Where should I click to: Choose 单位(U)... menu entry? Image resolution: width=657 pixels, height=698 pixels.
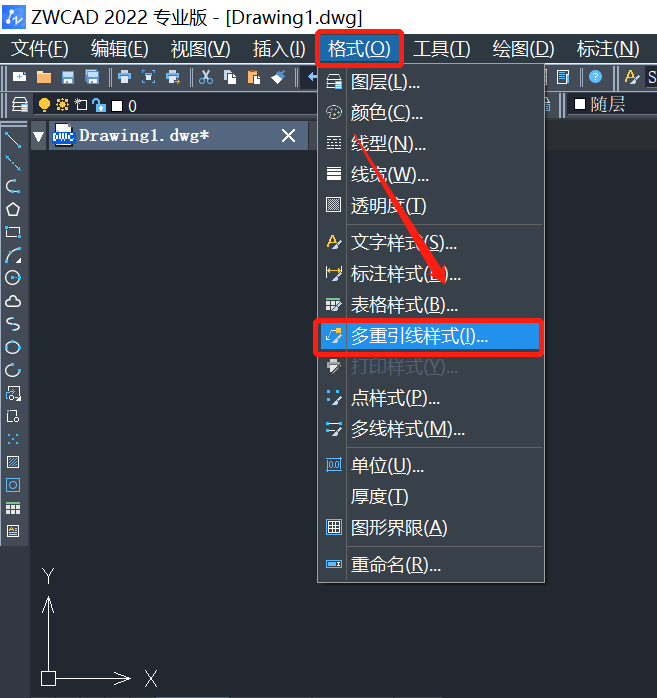[x=431, y=466]
